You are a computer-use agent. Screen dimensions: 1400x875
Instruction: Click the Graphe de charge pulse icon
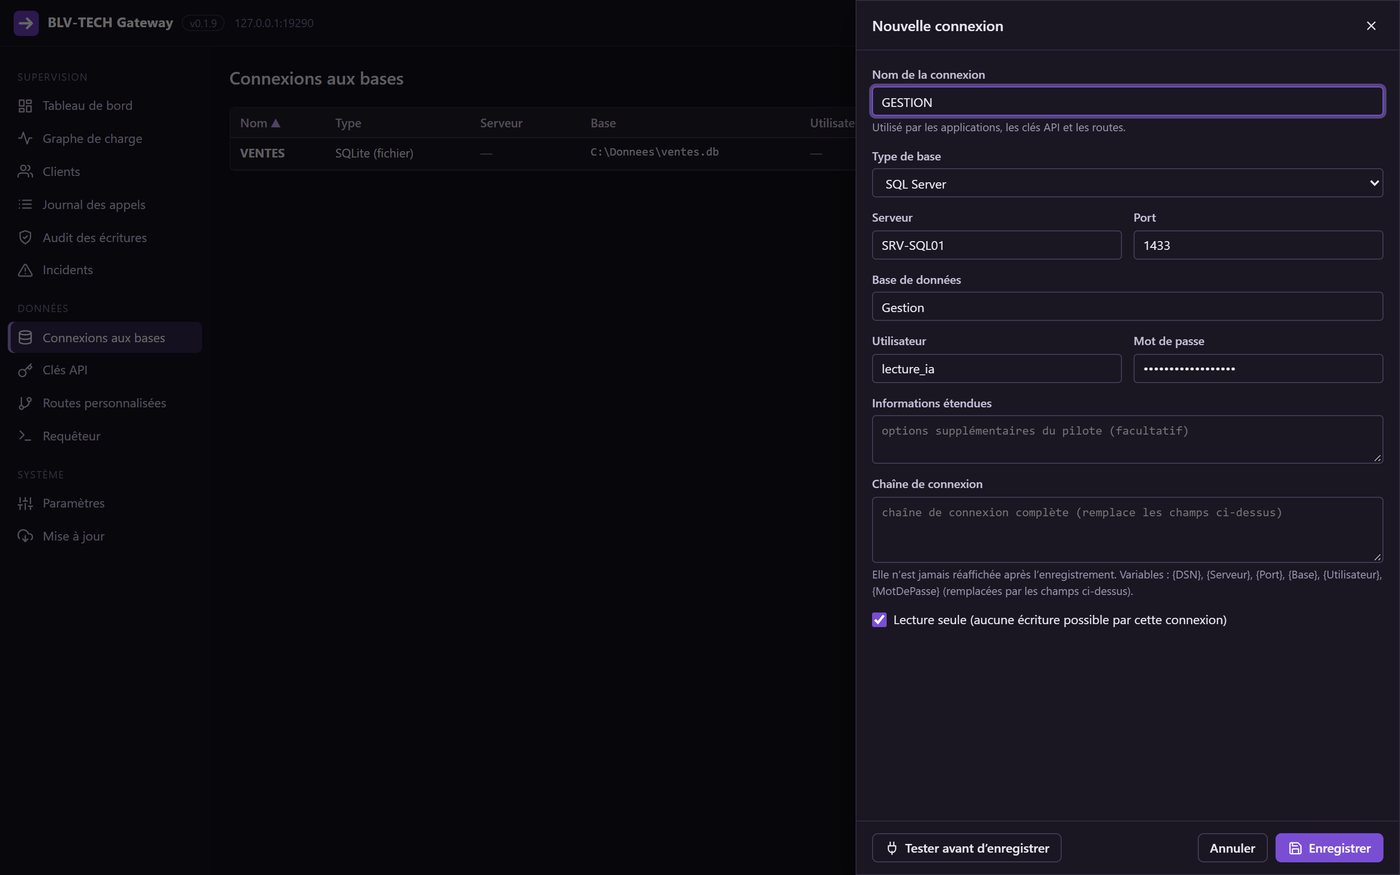click(25, 139)
